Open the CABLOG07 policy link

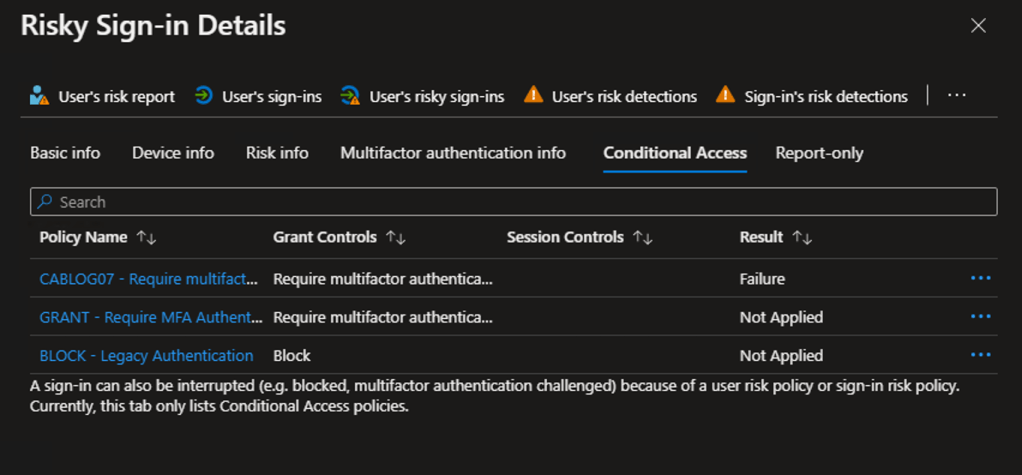point(148,279)
